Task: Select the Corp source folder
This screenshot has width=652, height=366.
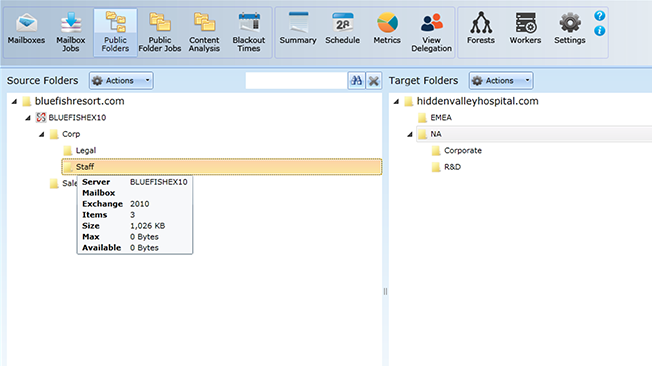Action: click(71, 134)
